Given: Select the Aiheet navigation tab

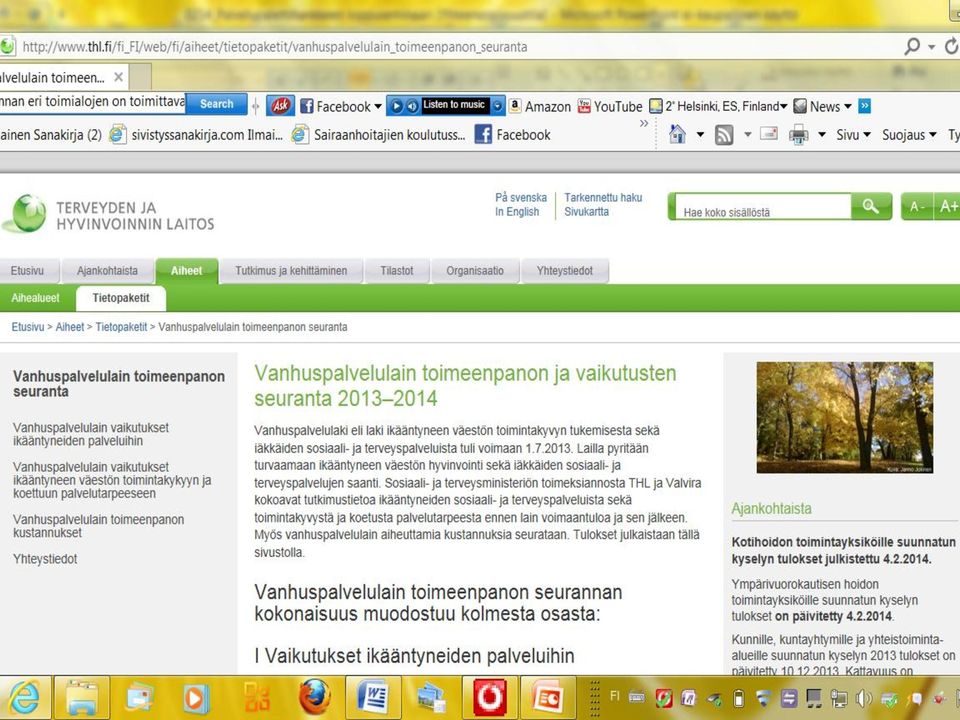Looking at the screenshot, I should pyautogui.click(x=186, y=271).
